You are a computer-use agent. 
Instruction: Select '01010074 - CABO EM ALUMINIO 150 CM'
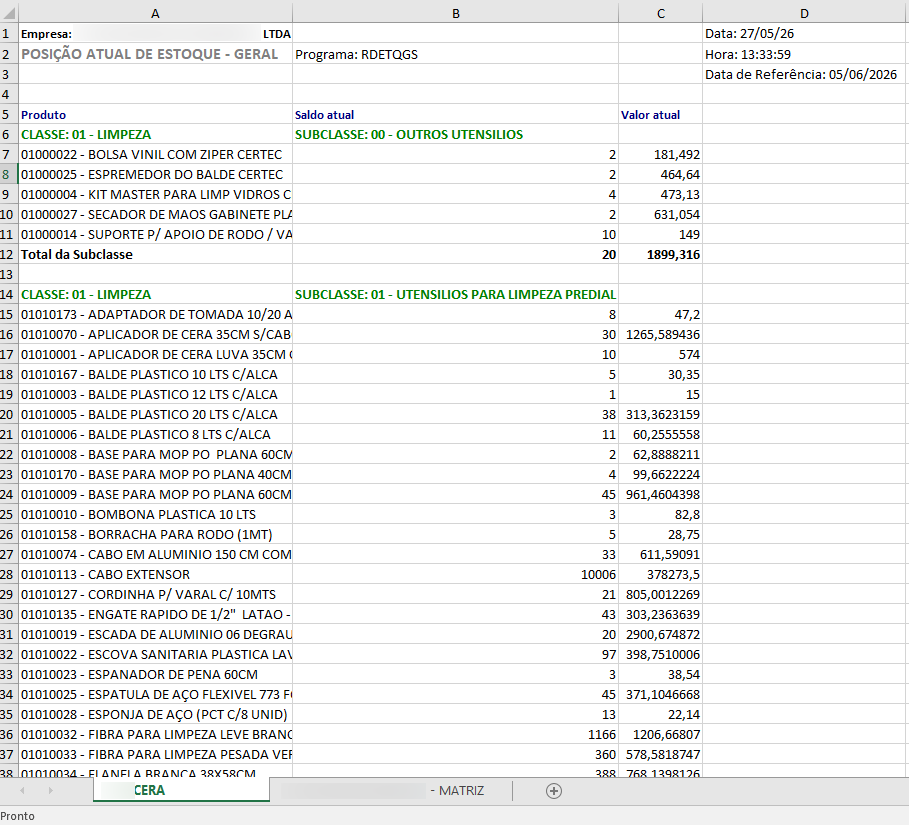pos(155,555)
